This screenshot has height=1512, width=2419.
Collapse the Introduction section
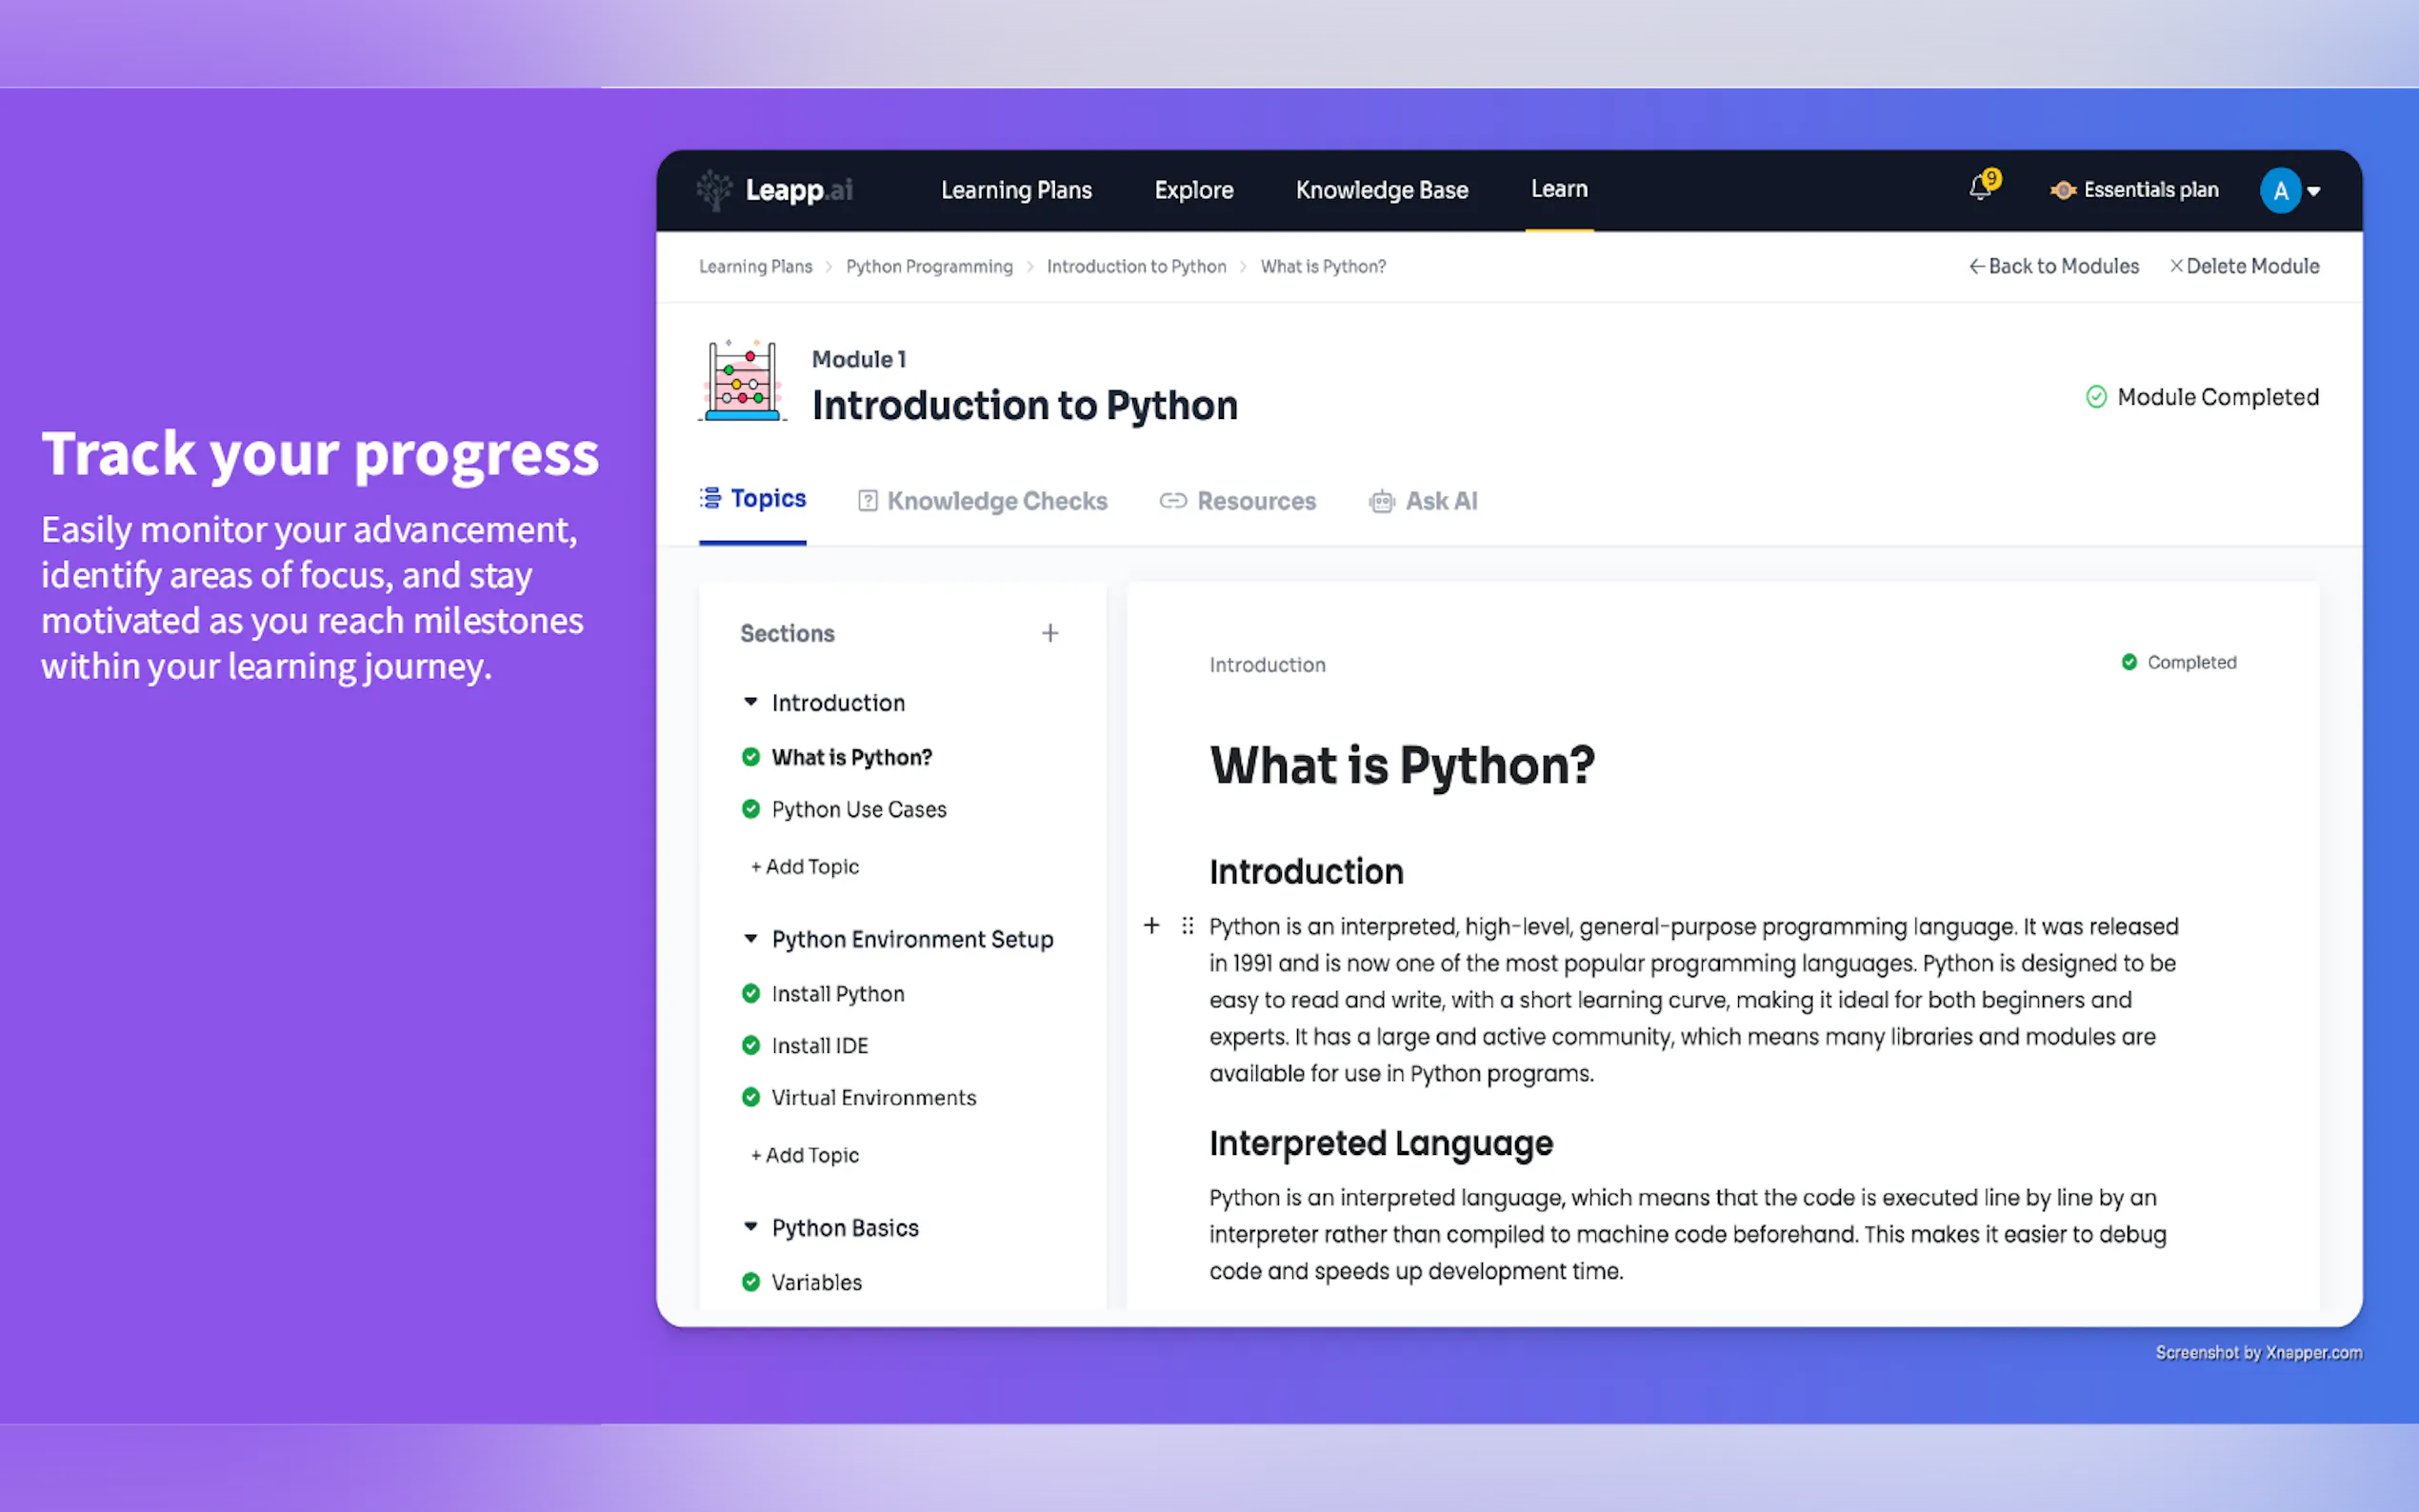coord(751,702)
